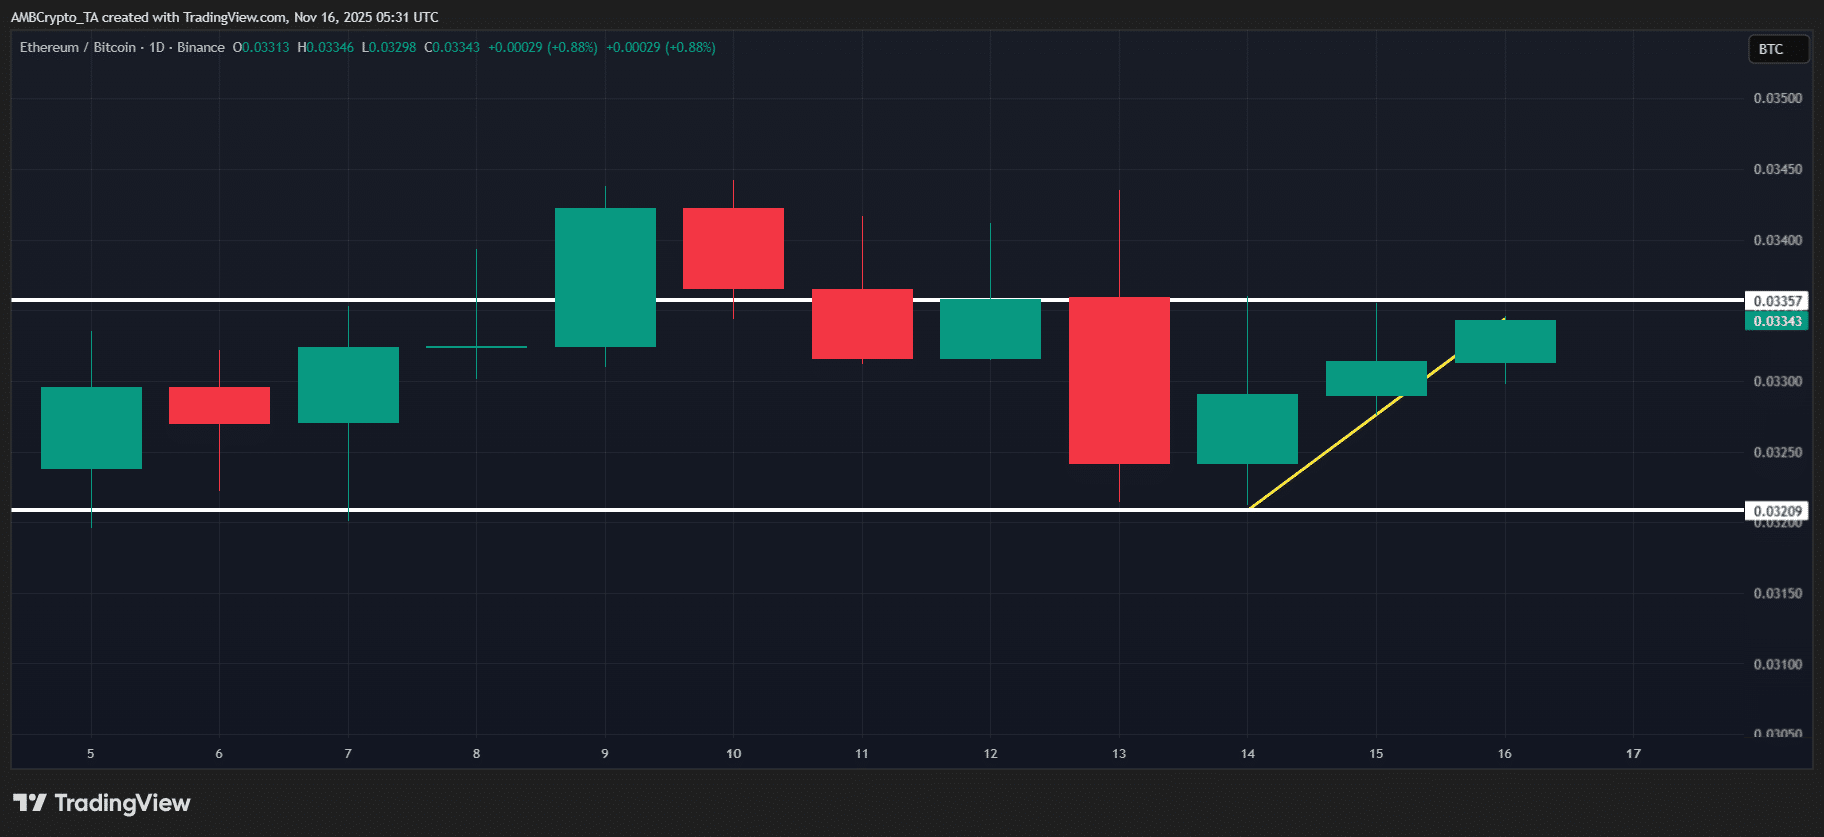Image resolution: width=1824 pixels, height=837 pixels.
Task: Select the 0.03209 support price label
Action: [1776, 511]
